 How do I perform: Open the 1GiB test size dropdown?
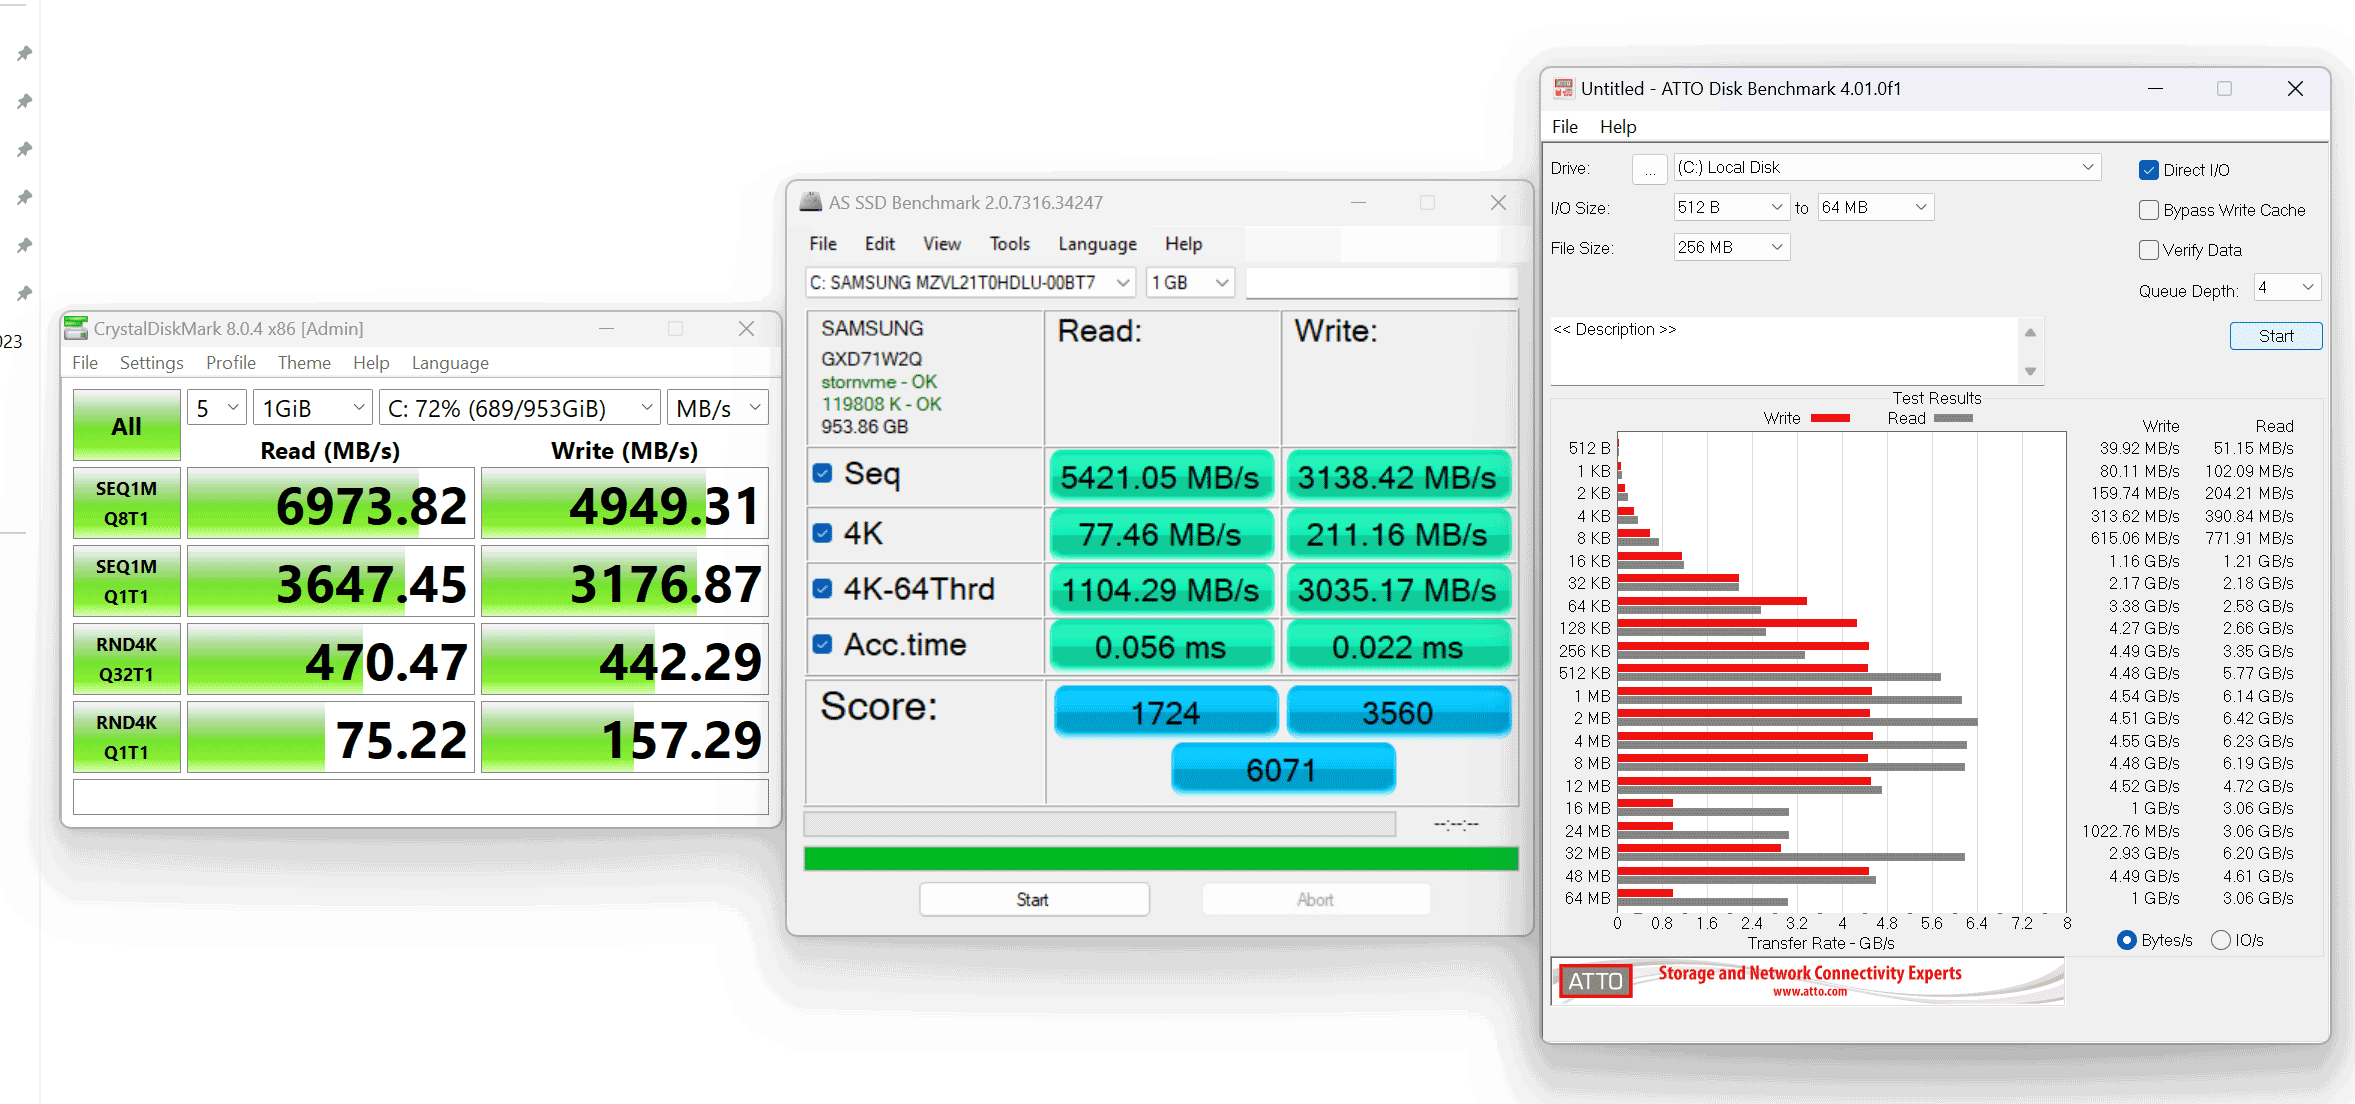pyautogui.click(x=312, y=408)
